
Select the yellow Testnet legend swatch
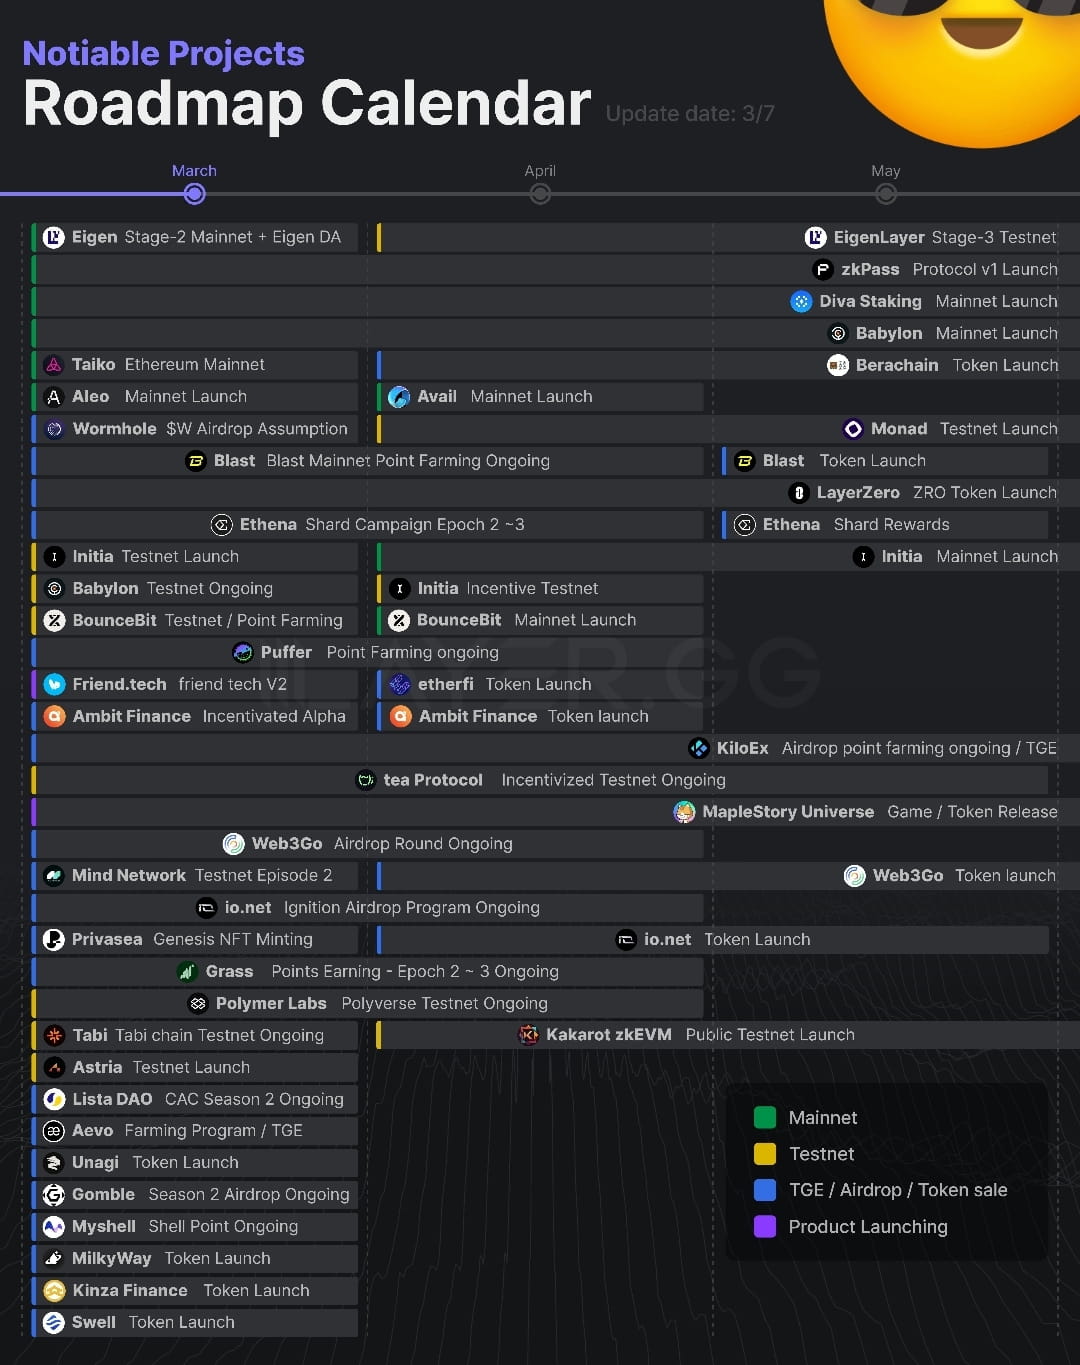(x=765, y=1153)
